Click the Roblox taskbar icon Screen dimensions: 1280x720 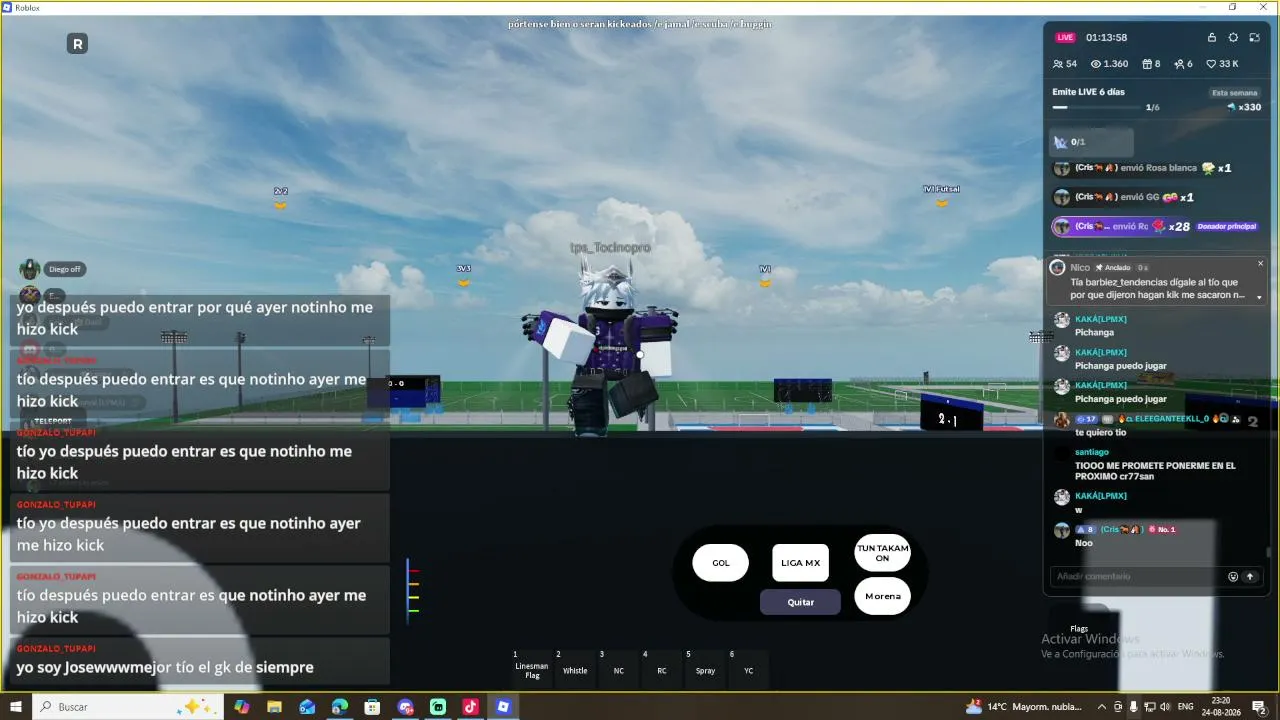503,707
